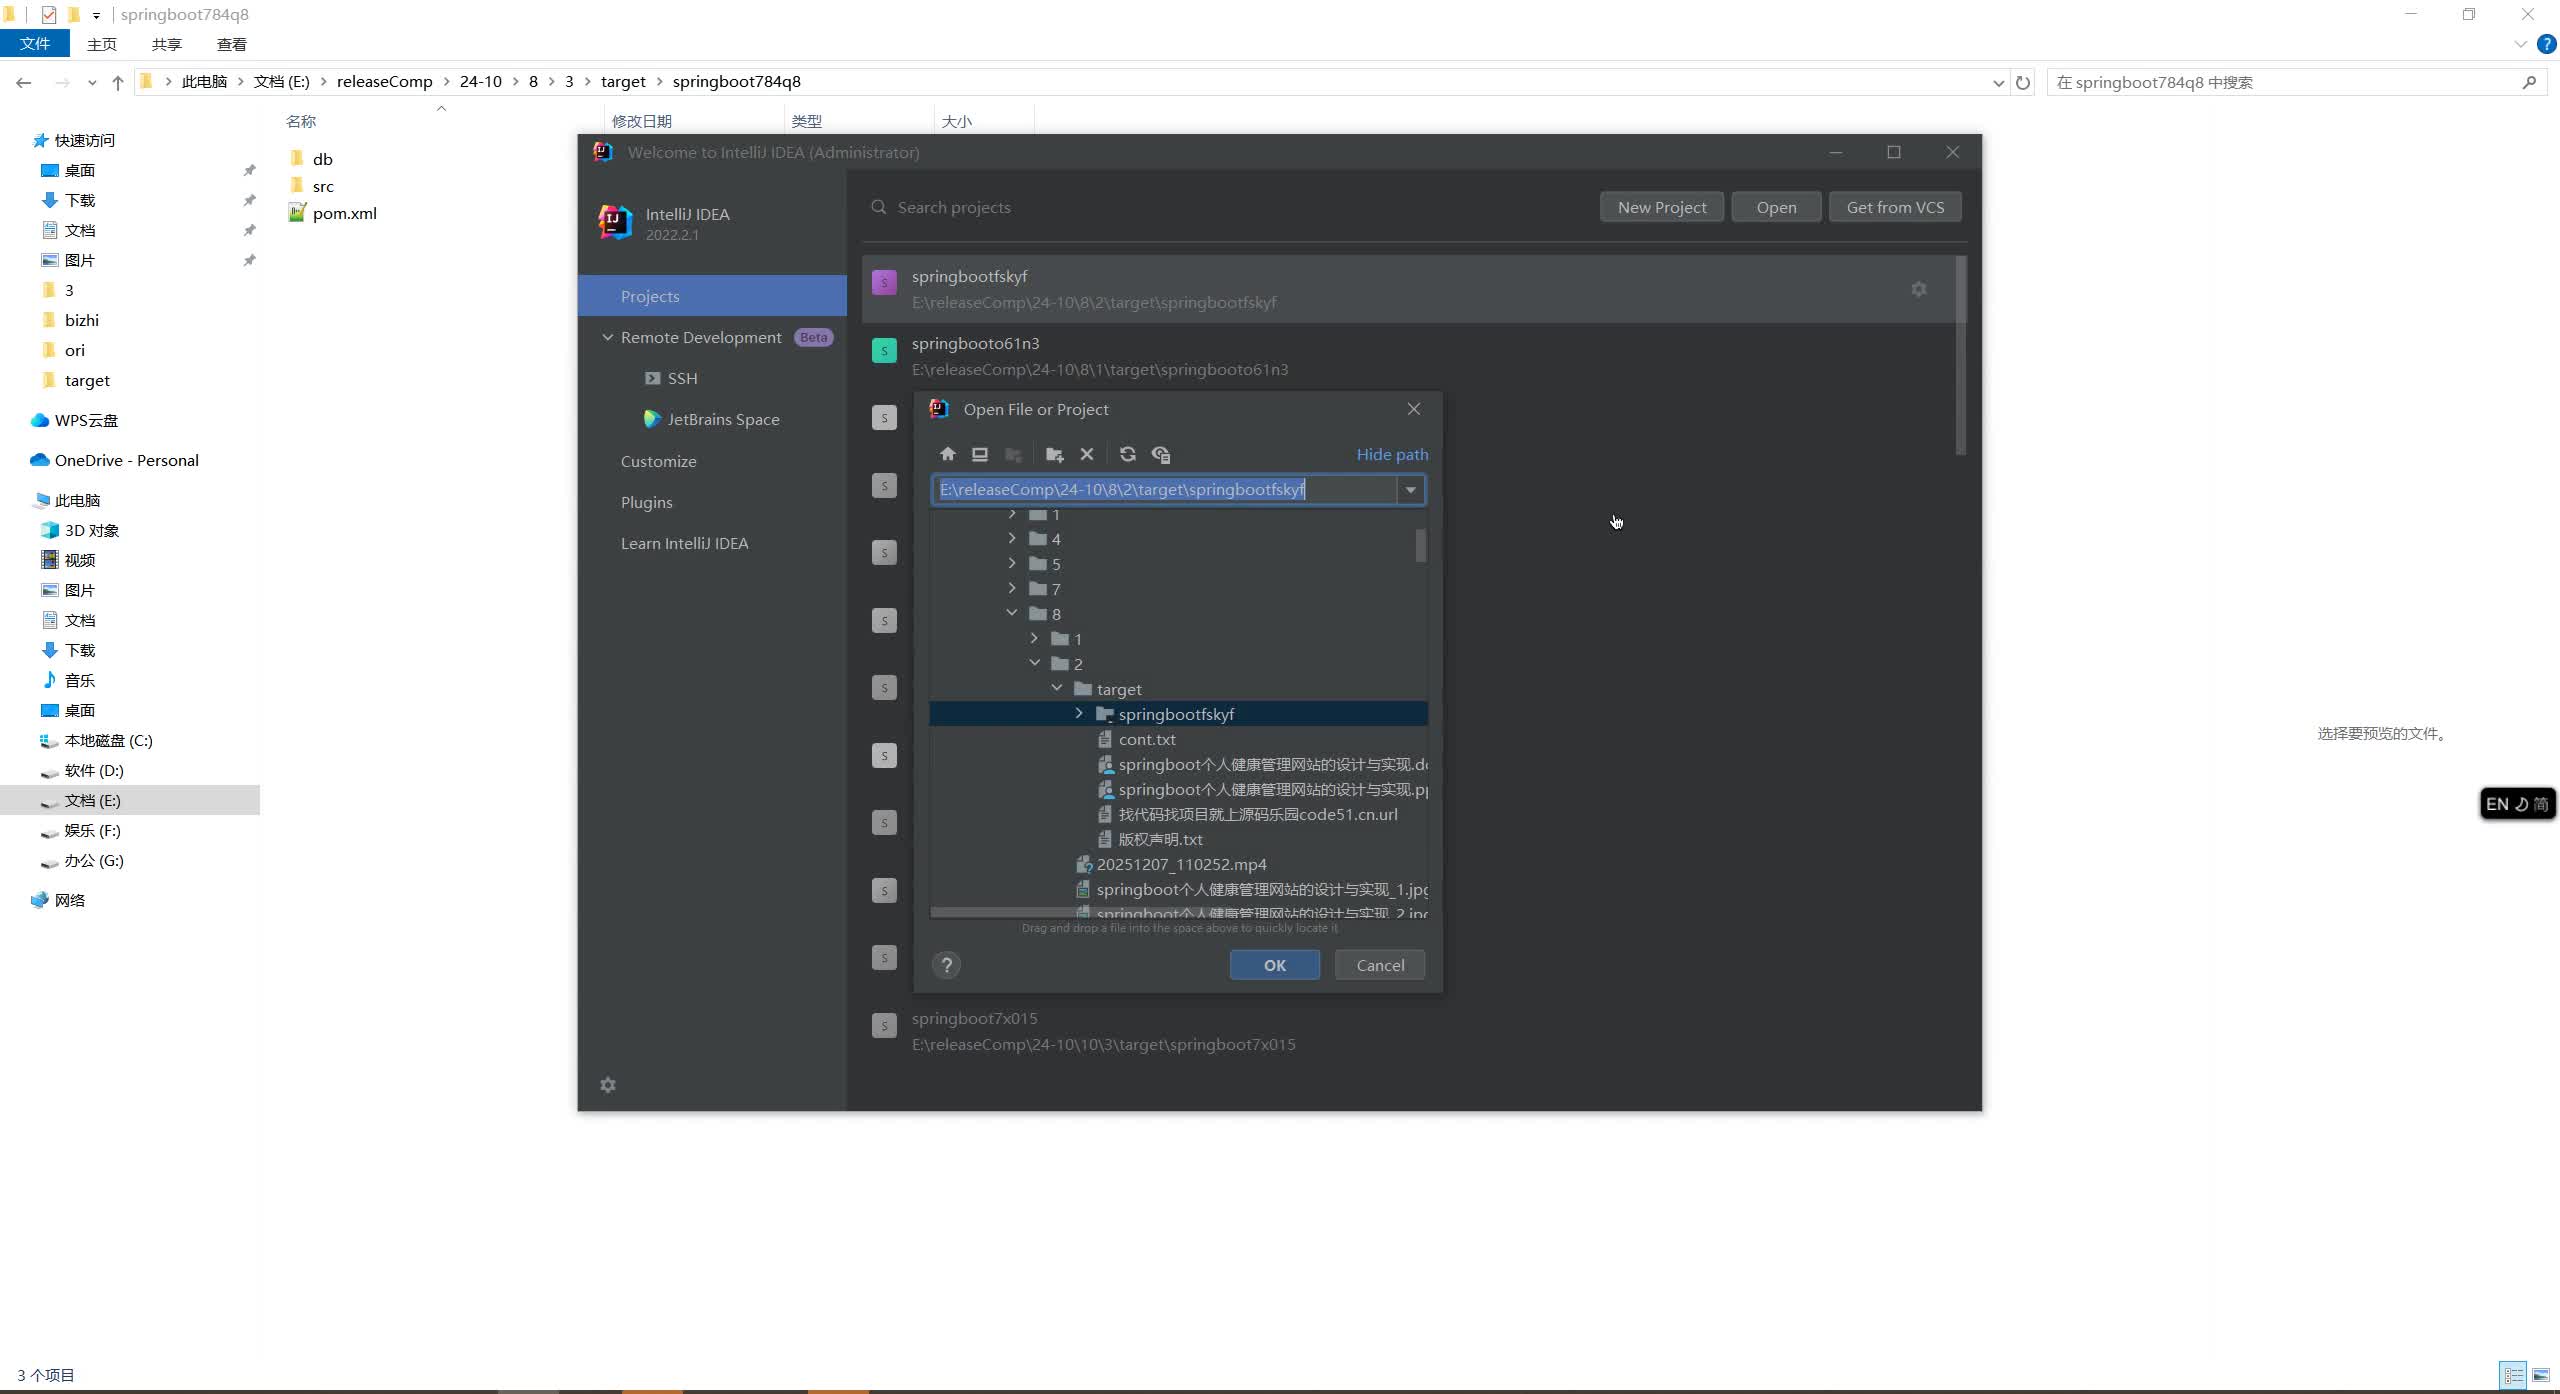Open settings for the springbootfskyf project
This screenshot has height=1394, width=2560.
[x=1918, y=289]
